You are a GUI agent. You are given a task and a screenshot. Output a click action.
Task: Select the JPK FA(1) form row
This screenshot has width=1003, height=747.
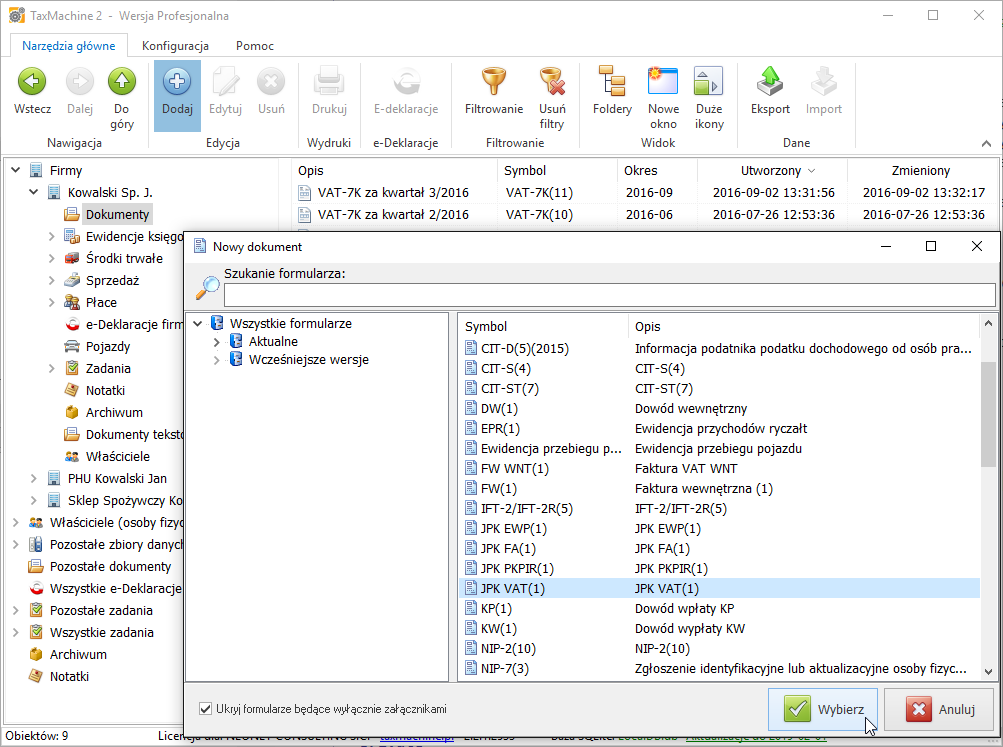coord(719,548)
